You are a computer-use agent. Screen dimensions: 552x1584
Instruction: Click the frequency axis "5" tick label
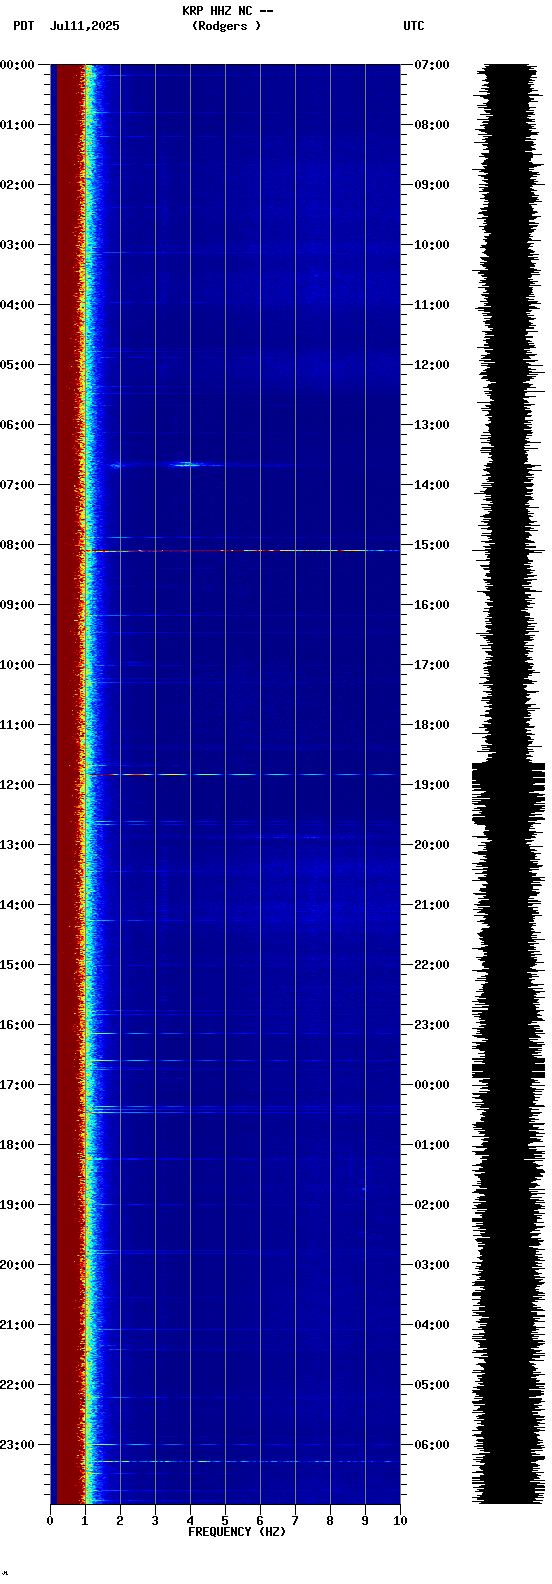[225, 1521]
